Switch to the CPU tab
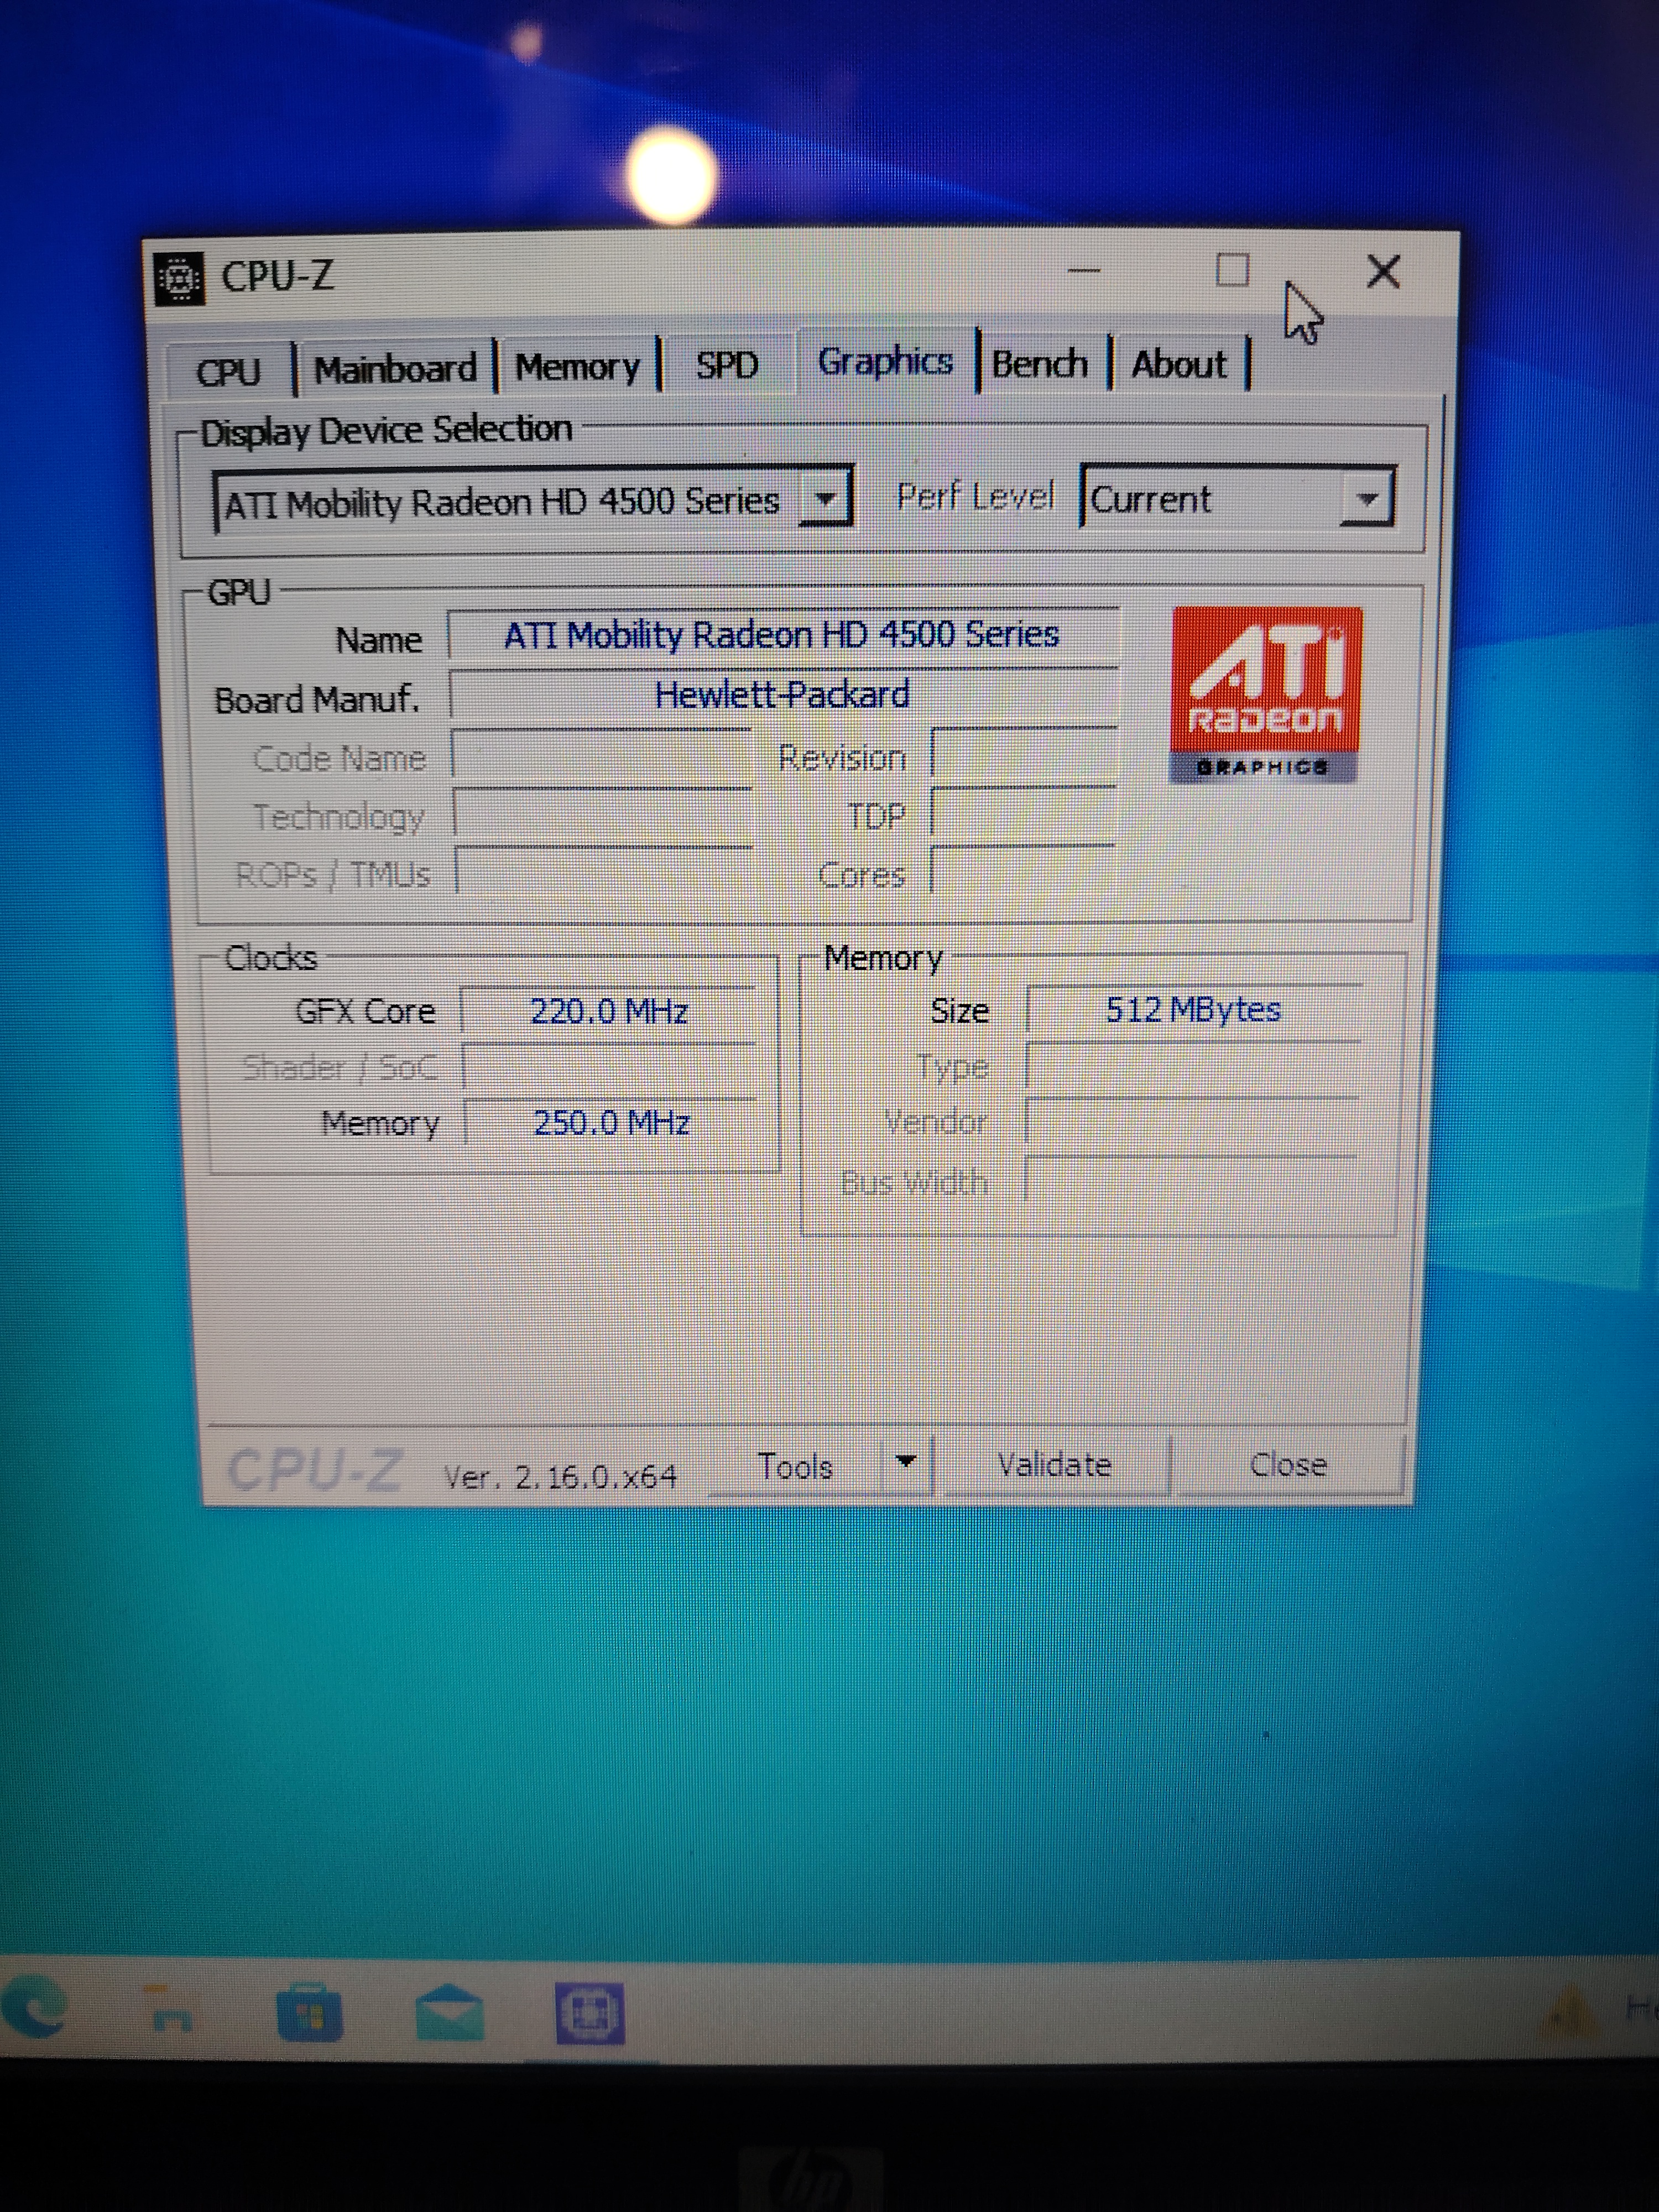Screen dimensions: 1659x2212 pos(229,371)
